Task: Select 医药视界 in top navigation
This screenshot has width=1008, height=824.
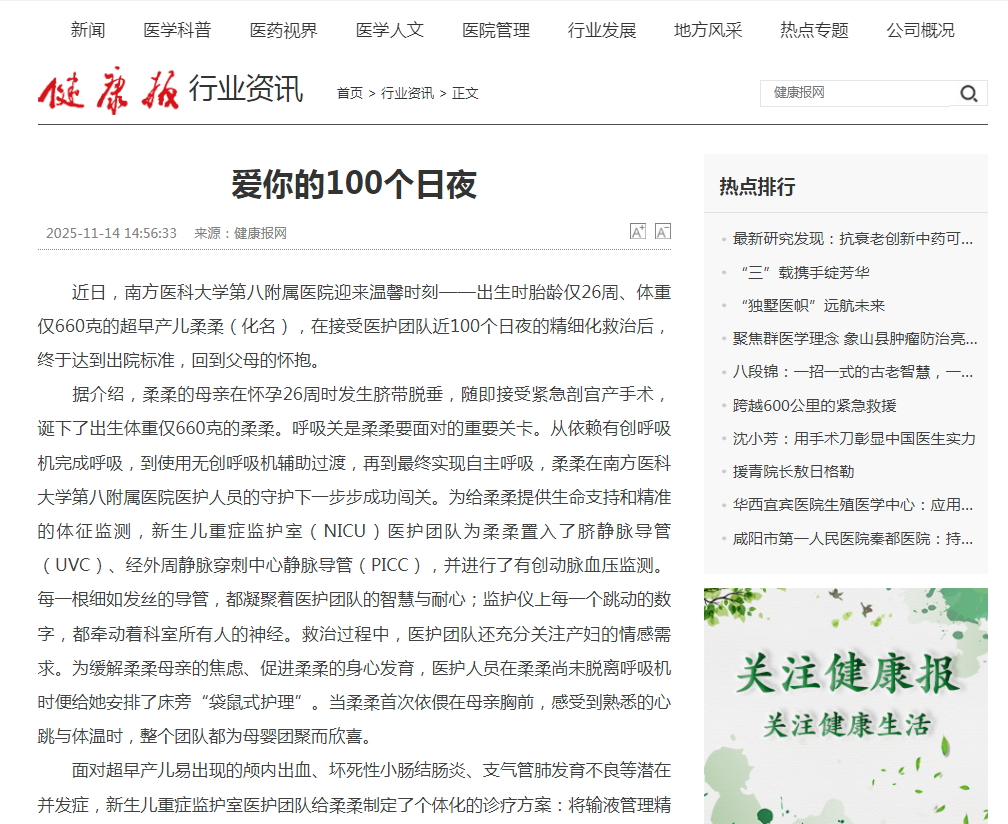Action: coord(284,30)
